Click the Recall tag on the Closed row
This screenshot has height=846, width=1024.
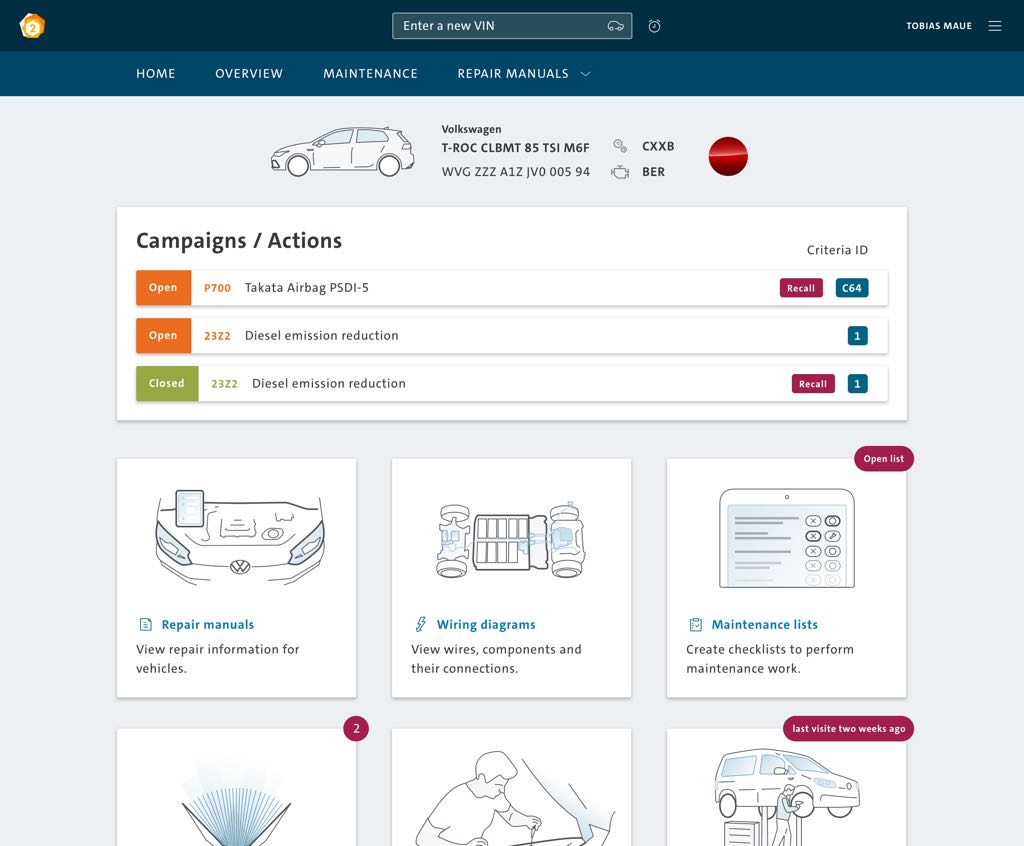pyautogui.click(x=813, y=384)
